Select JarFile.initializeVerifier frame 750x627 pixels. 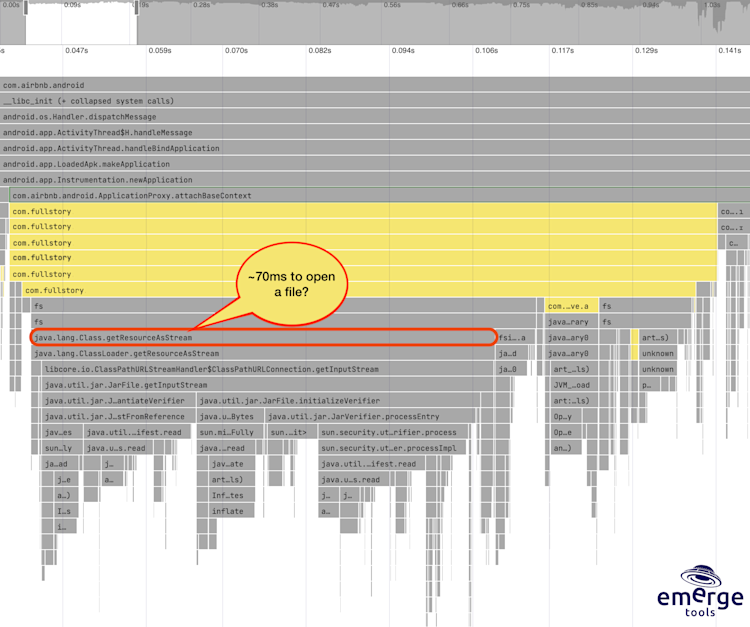tap(338, 401)
